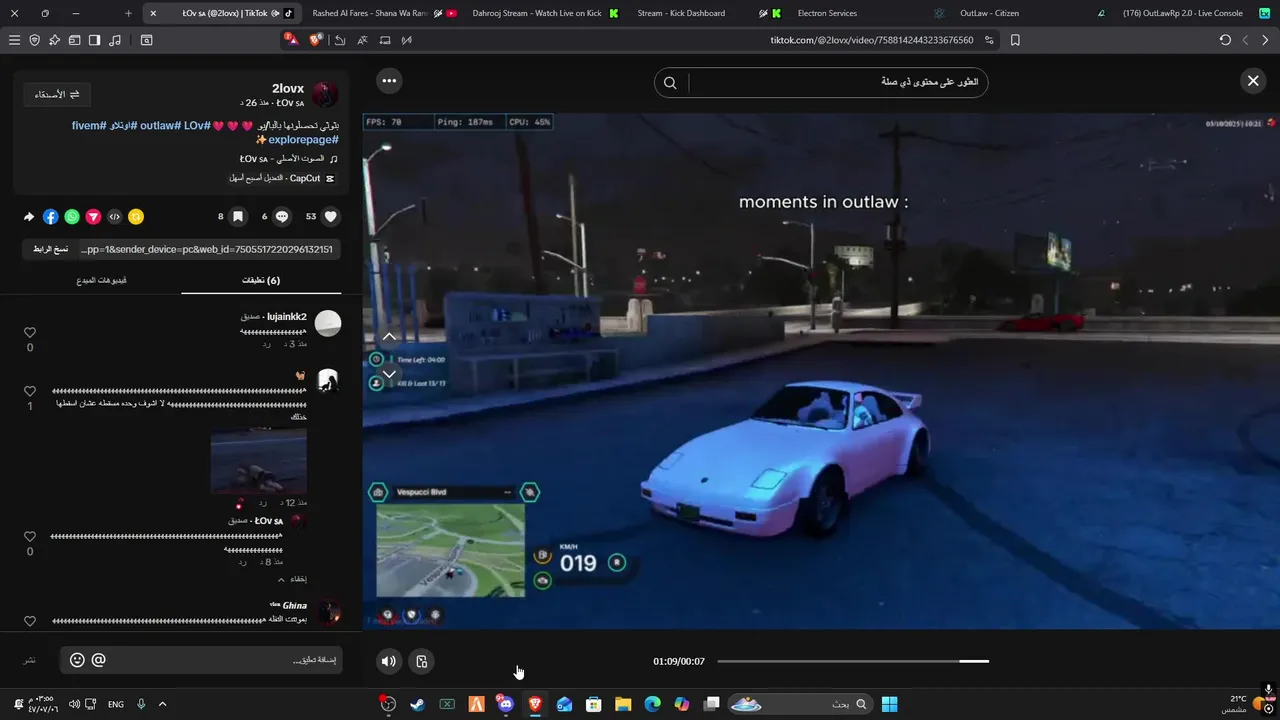This screenshot has width=1280, height=720.
Task: Copy the video link button
Action: point(51,249)
